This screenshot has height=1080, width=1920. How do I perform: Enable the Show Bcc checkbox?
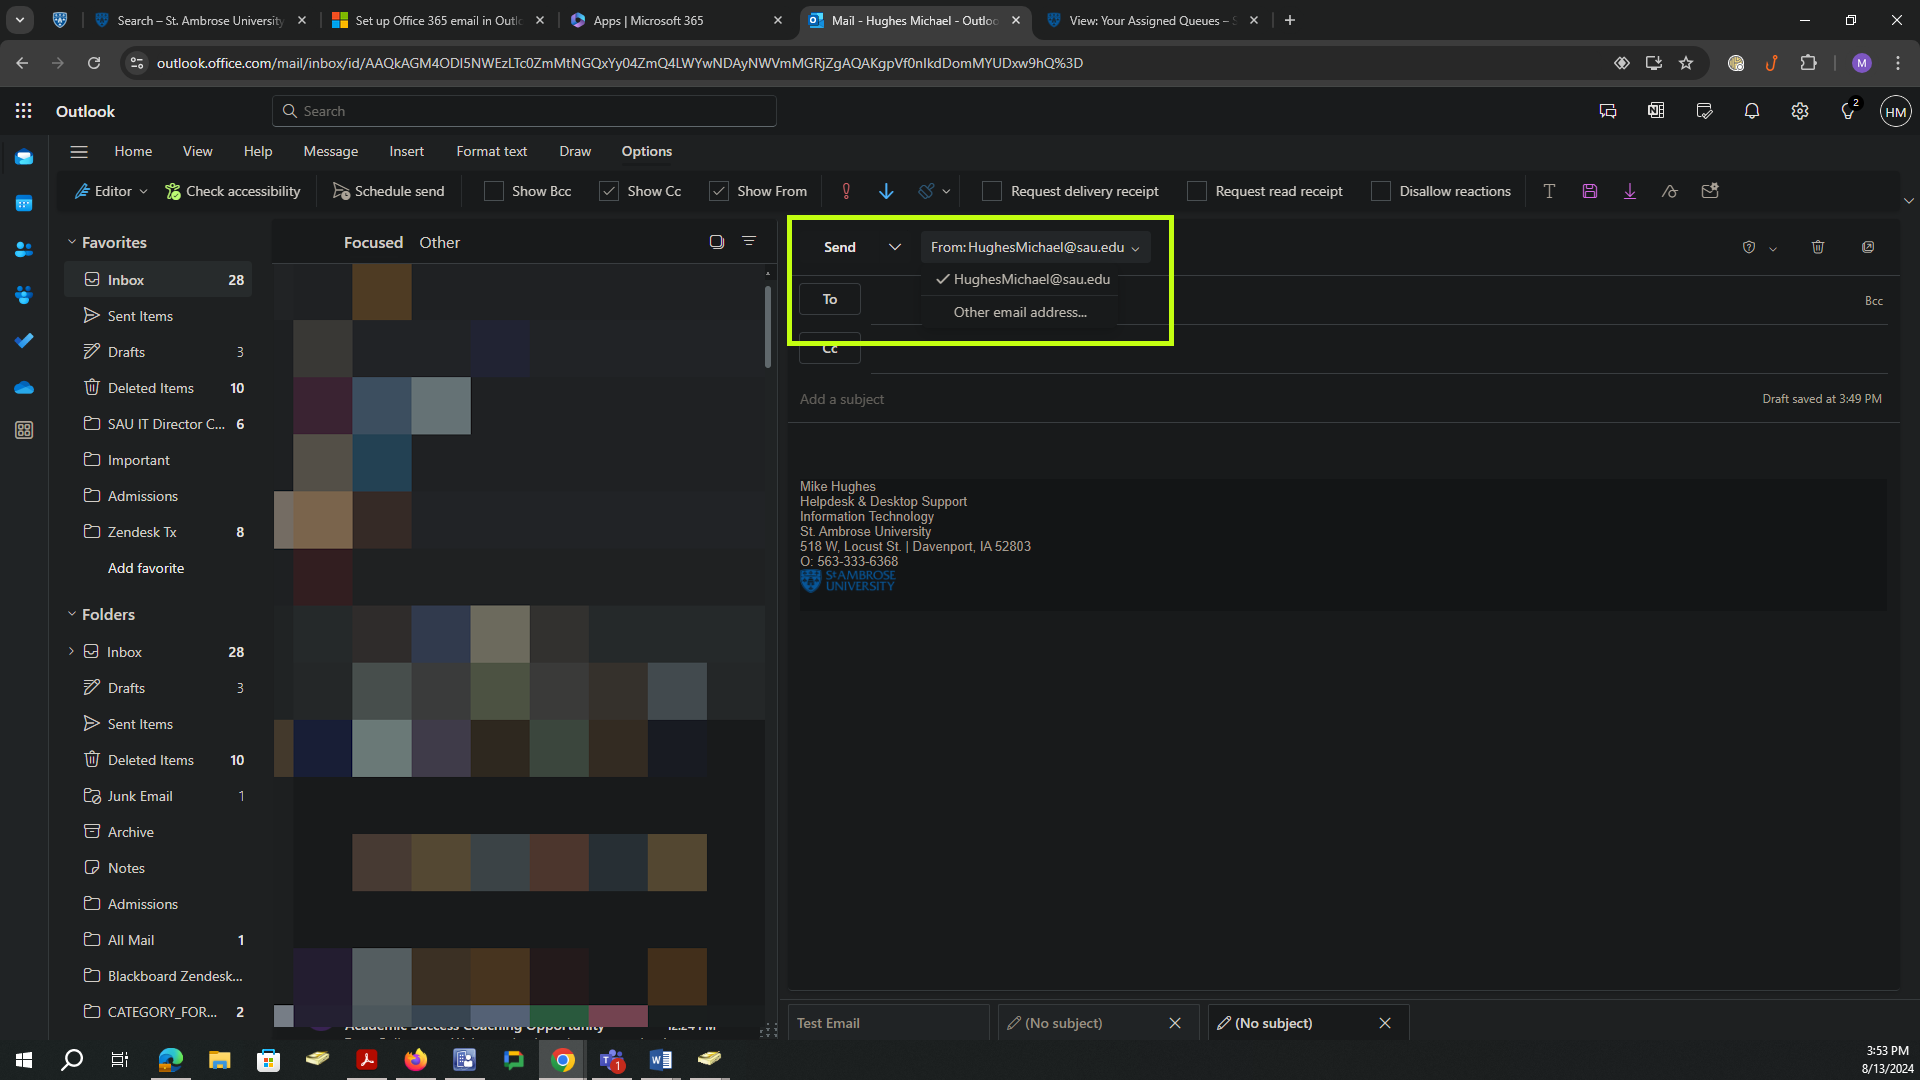pyautogui.click(x=494, y=191)
